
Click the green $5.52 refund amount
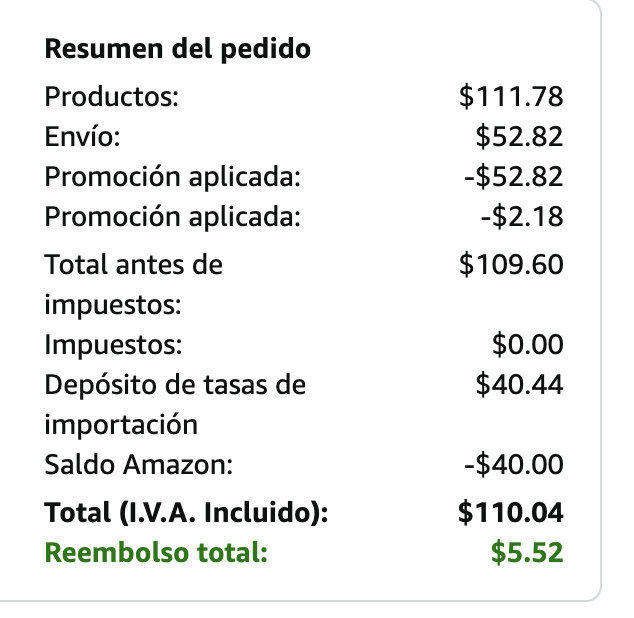(527, 552)
